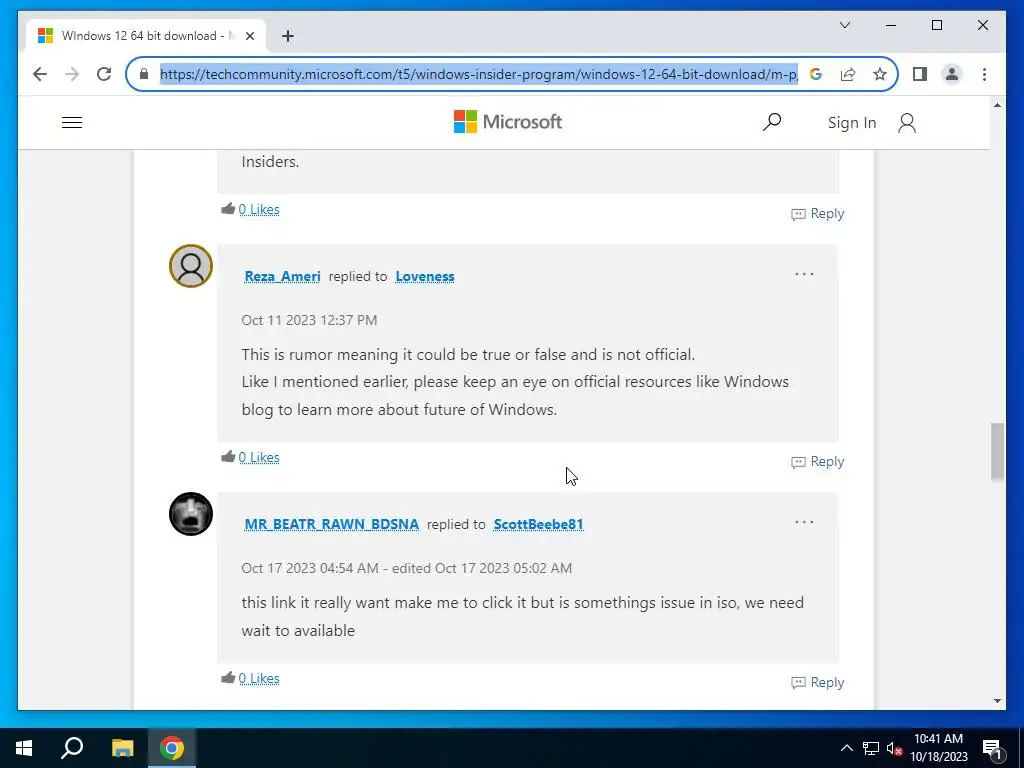Share this page via share icon

tap(848, 74)
